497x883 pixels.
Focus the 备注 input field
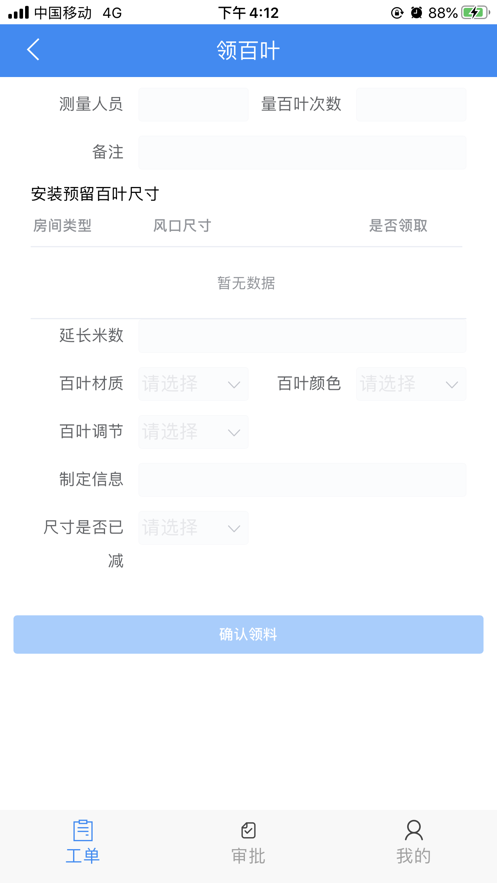tap(302, 152)
